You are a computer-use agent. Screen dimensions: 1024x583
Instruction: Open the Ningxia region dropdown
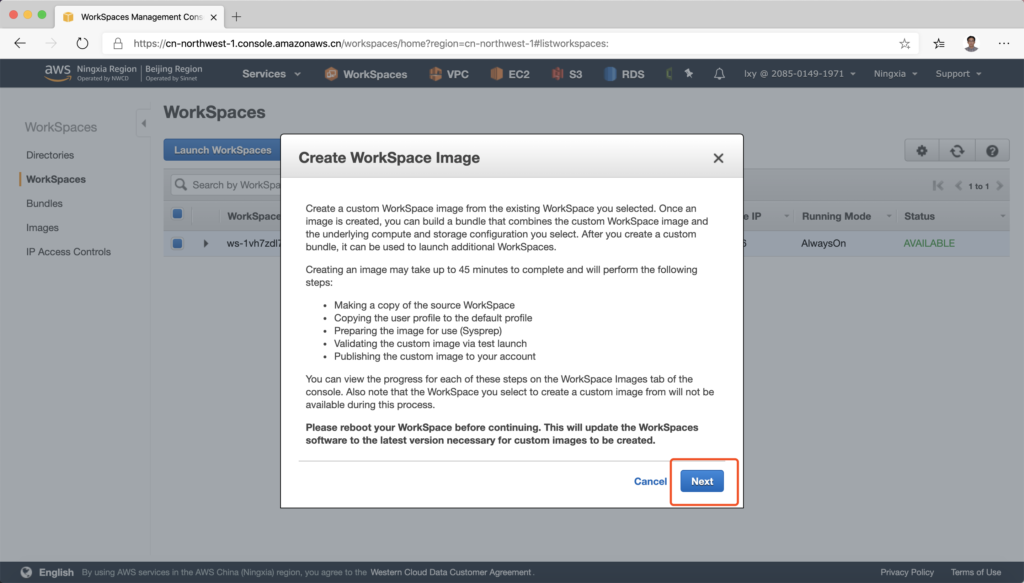coord(895,74)
